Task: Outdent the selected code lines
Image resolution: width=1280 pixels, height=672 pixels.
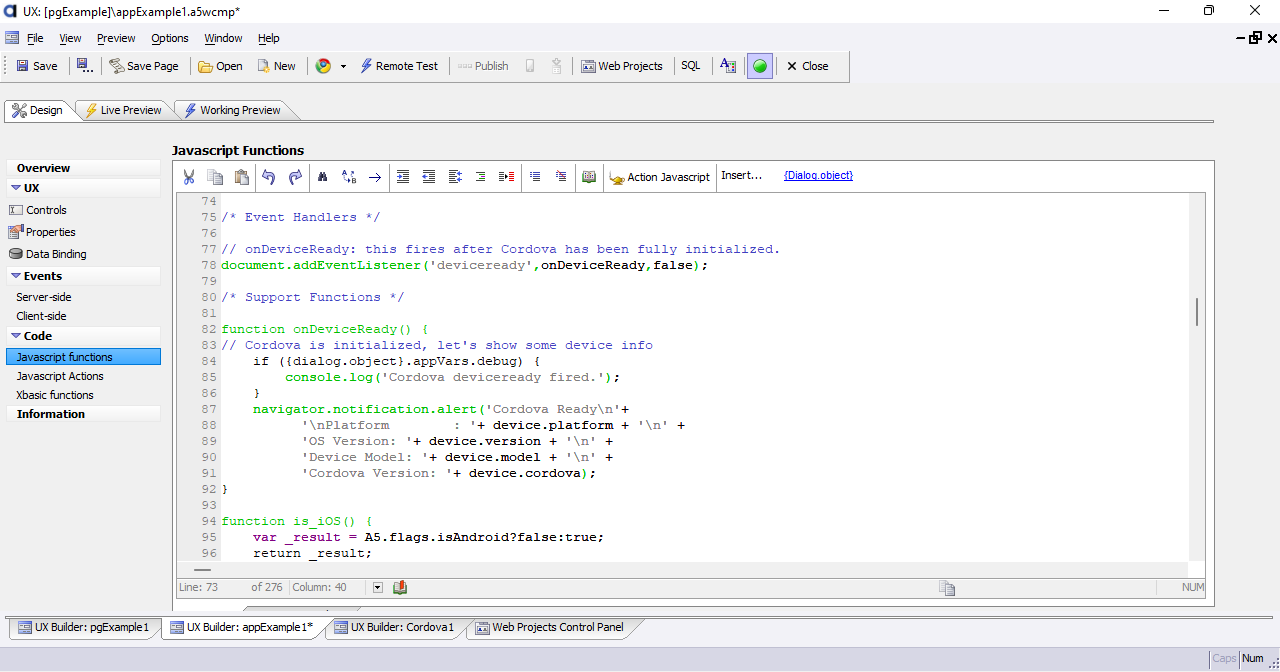Action: coord(429,177)
